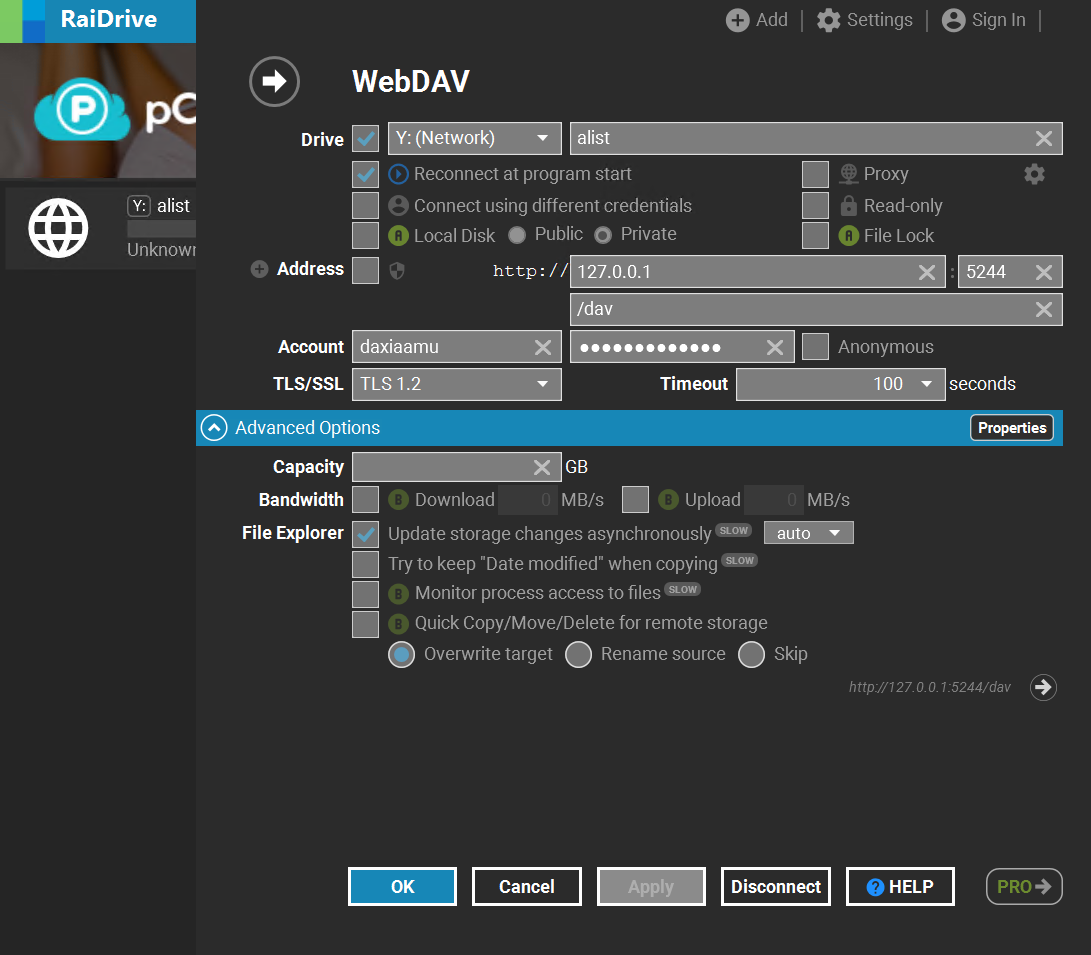Click the Read-only lock icon
Viewport: 1091px width, 955px height.
click(x=848, y=206)
